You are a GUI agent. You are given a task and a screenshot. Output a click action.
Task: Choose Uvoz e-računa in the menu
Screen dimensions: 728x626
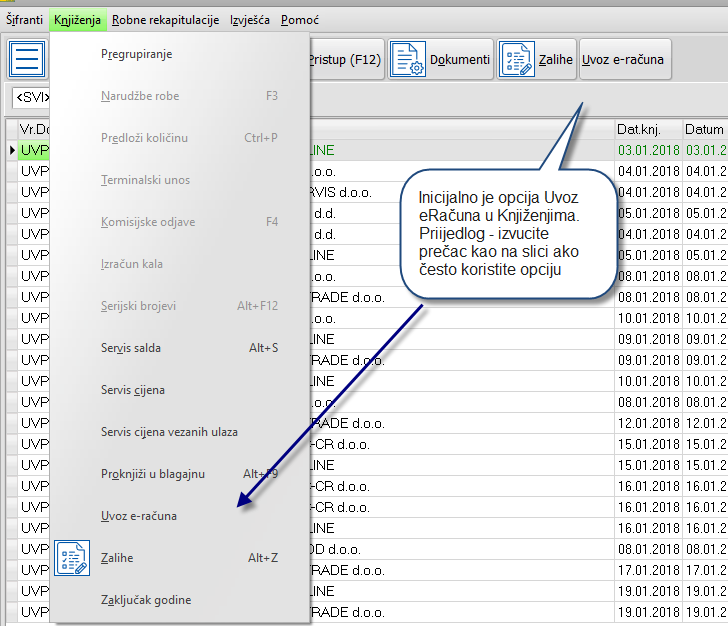pyautogui.click(x=139, y=516)
